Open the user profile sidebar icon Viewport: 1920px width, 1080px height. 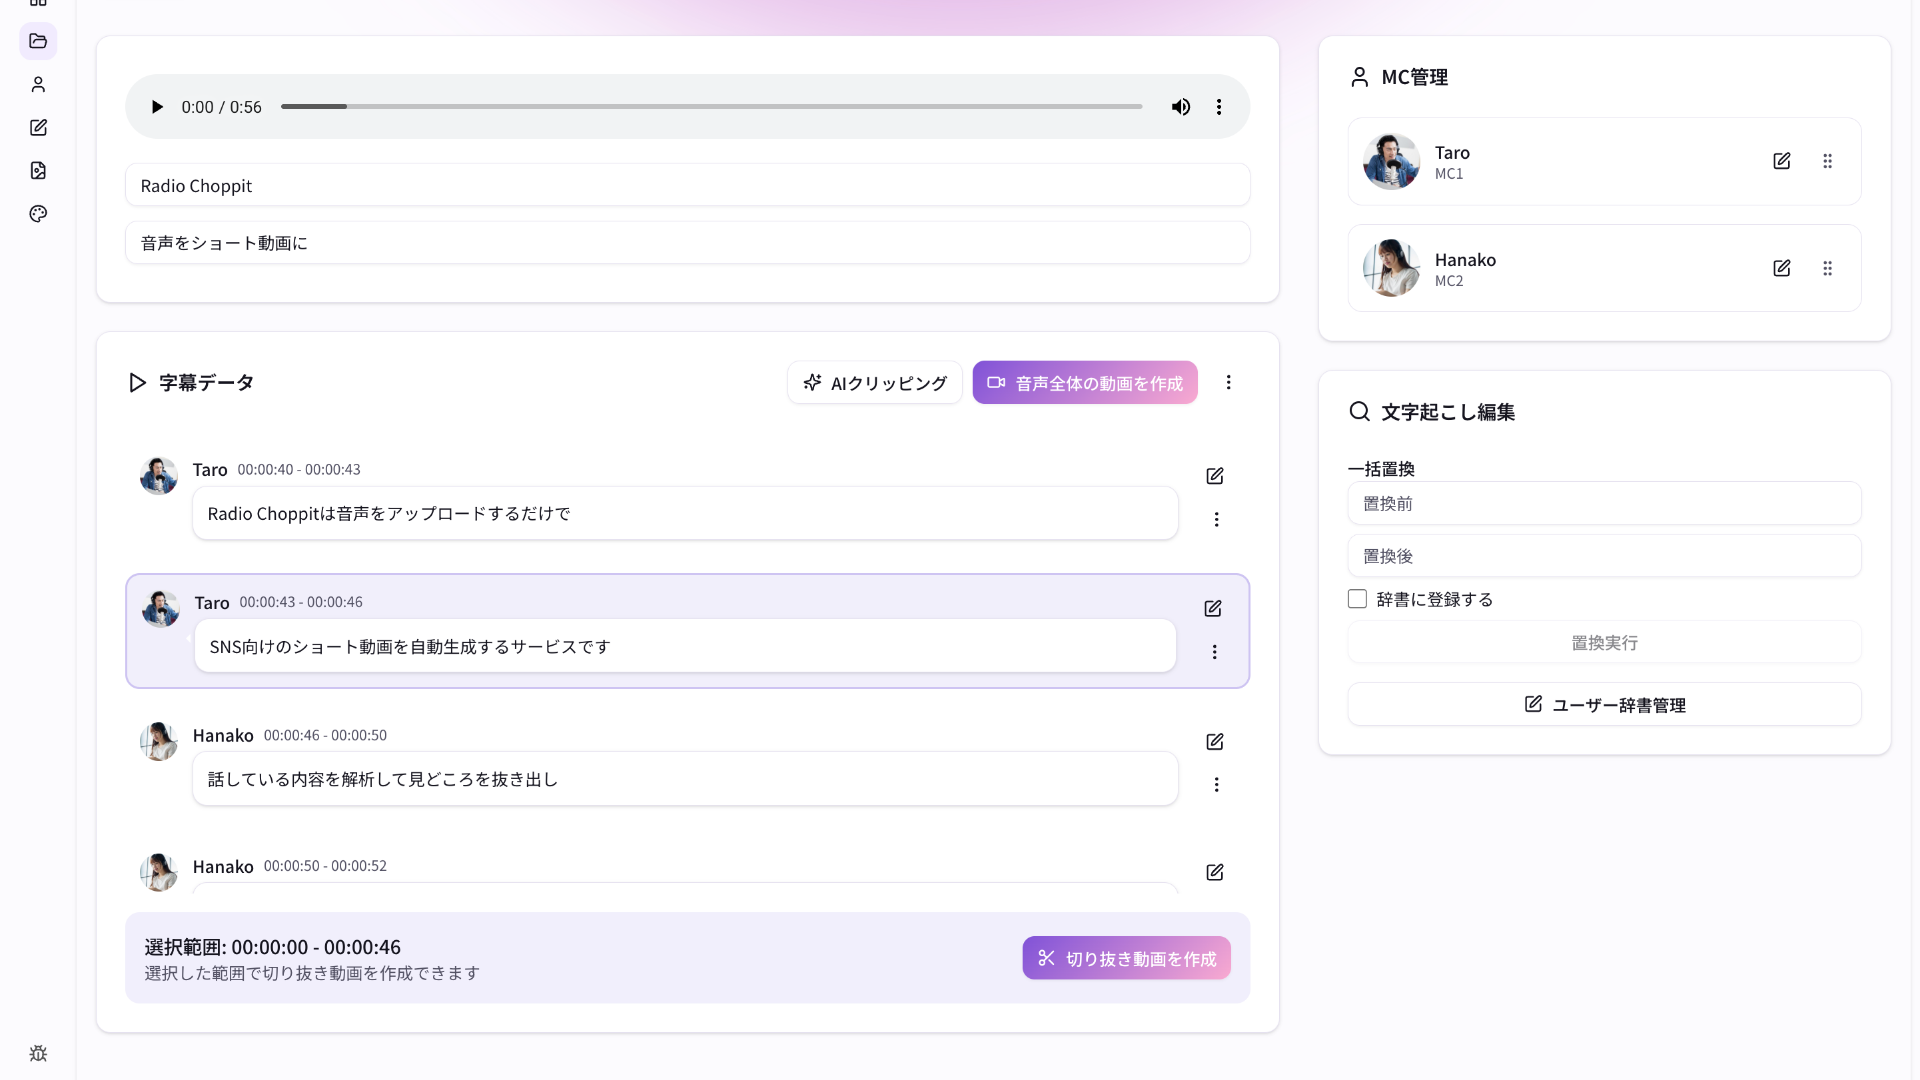[x=38, y=84]
